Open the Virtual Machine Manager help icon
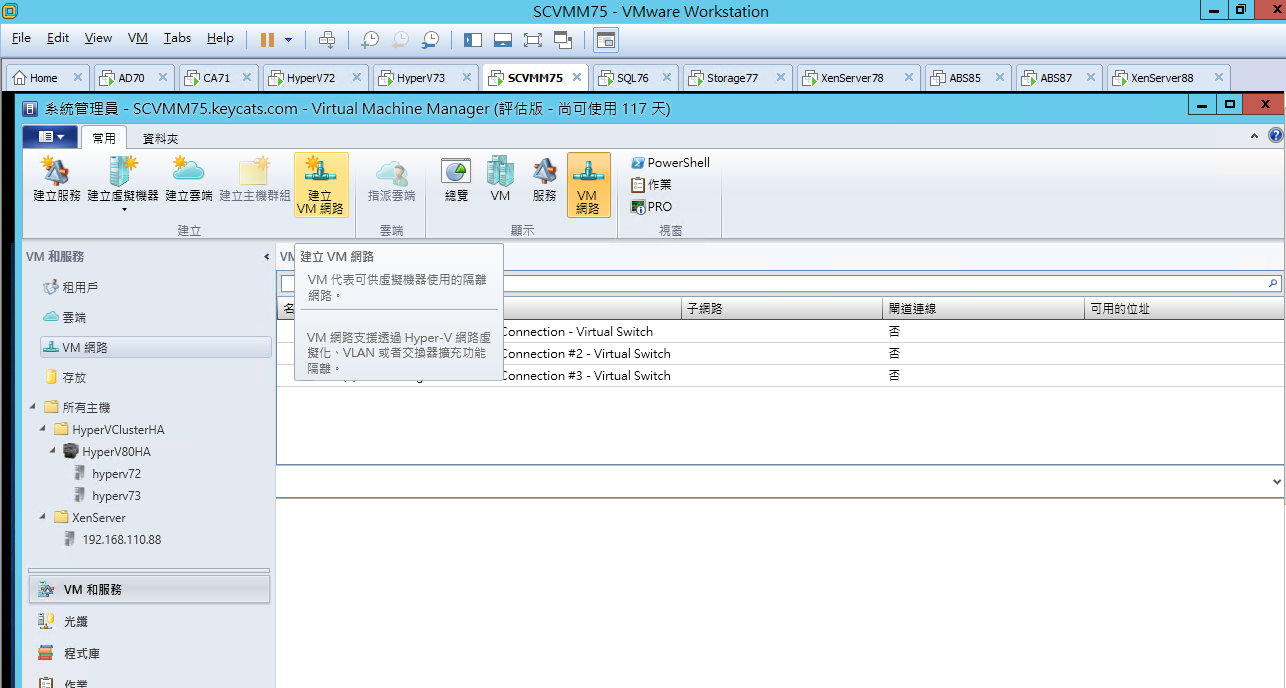1286x688 pixels. click(1275, 135)
